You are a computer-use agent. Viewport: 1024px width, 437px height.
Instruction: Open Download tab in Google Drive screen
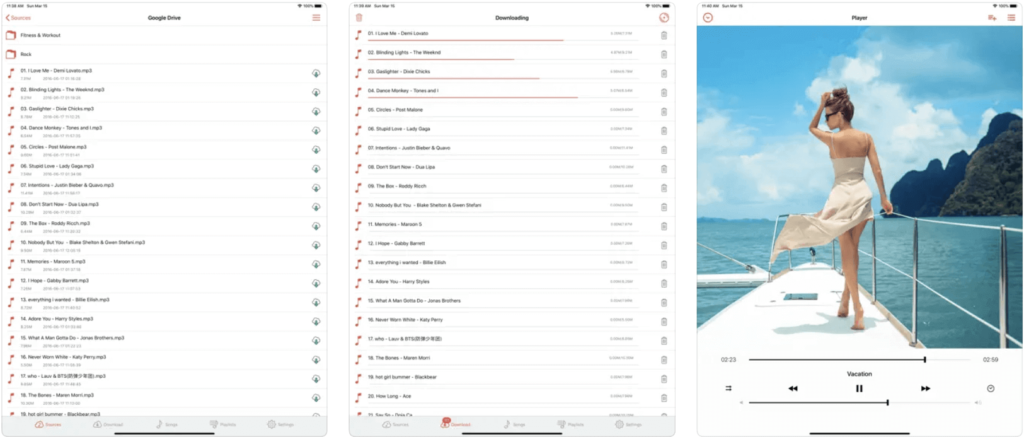point(108,425)
